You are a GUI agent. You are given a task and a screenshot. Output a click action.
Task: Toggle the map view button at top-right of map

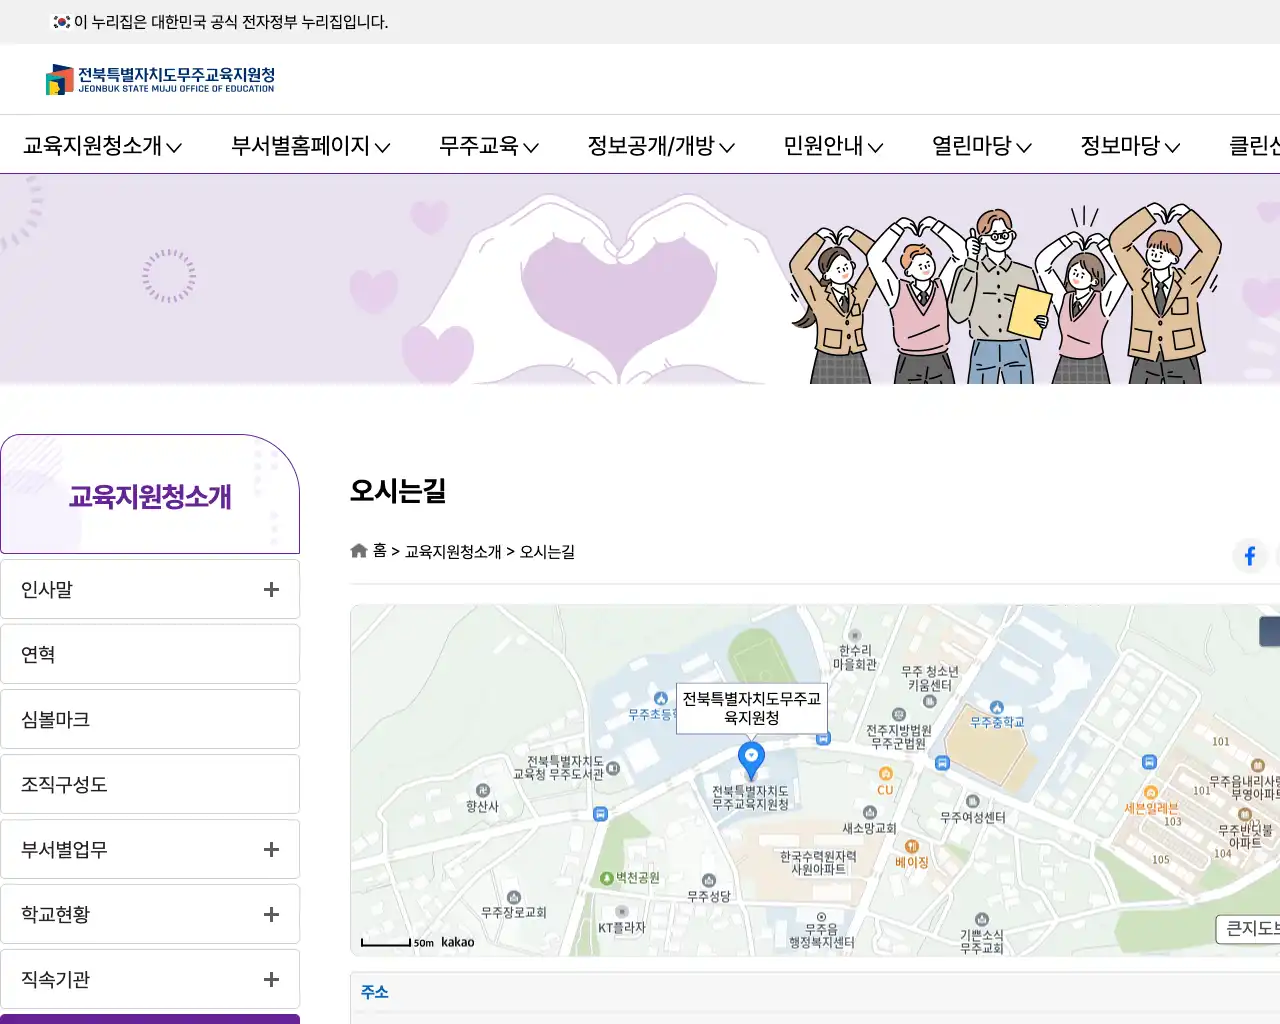pos(1272,631)
